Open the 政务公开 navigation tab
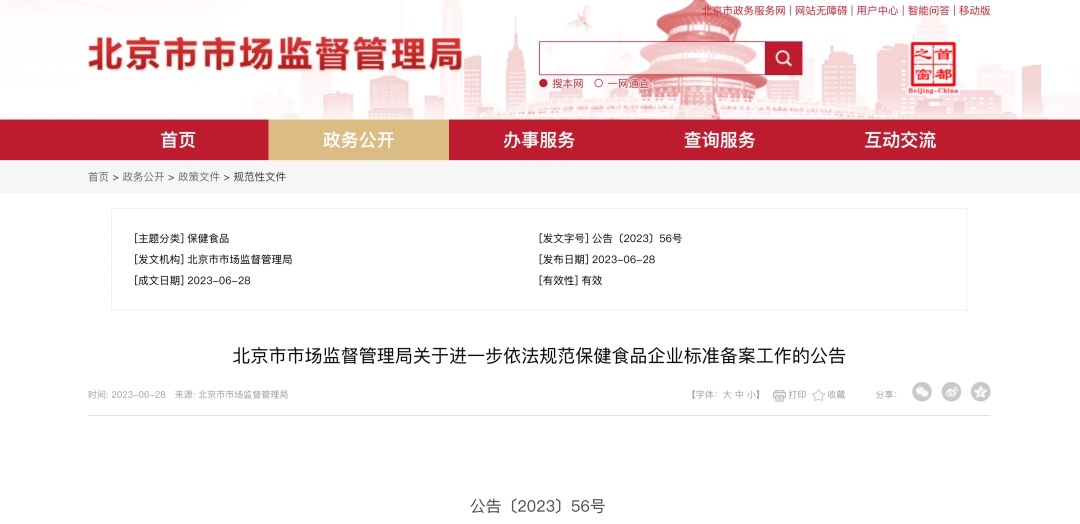 (358, 140)
